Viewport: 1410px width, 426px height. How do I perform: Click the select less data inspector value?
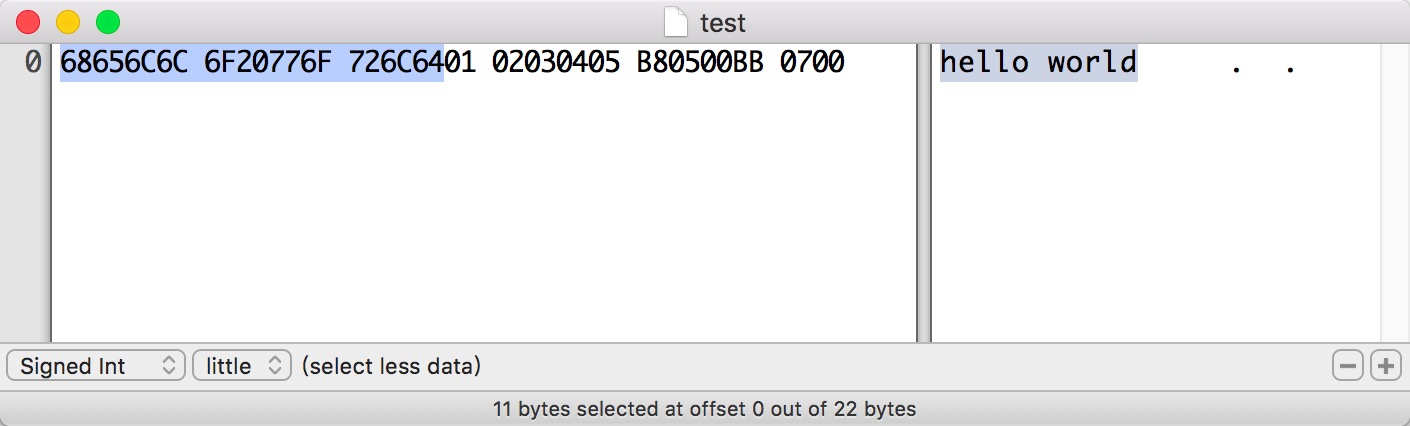[391, 367]
